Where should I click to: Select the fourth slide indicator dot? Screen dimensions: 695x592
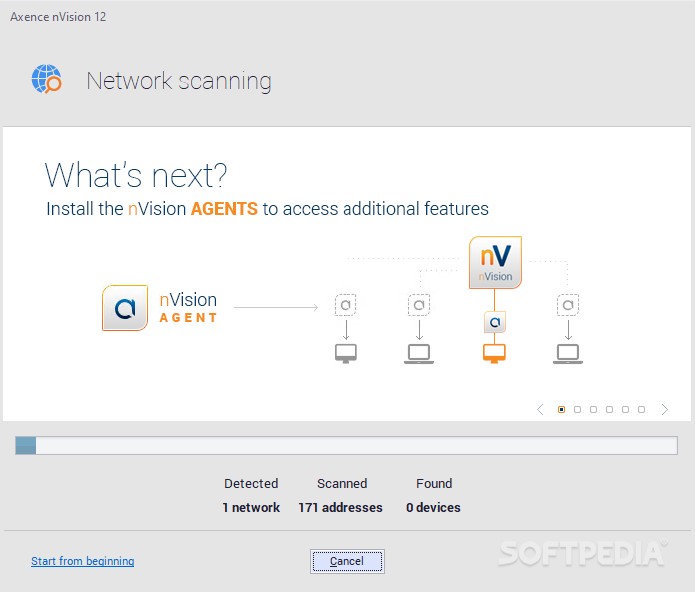(609, 409)
